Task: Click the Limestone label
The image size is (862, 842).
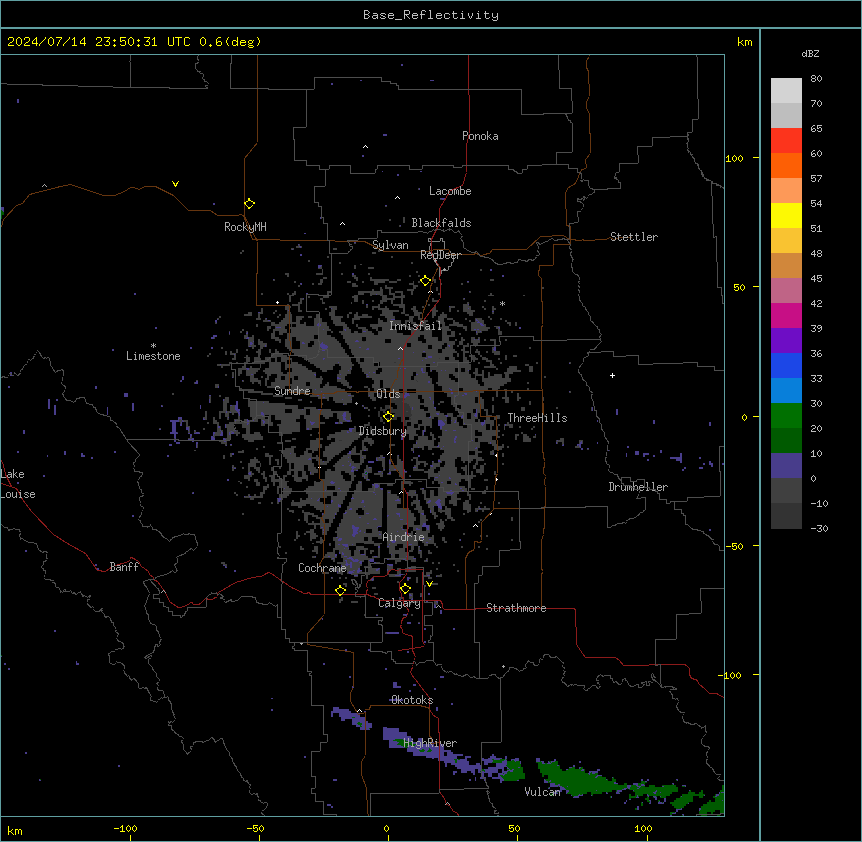Action: tap(153, 356)
